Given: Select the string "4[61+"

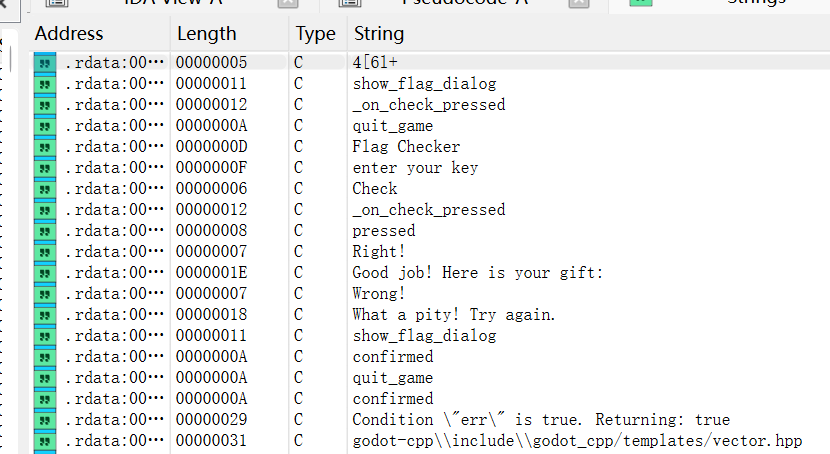Looking at the screenshot, I should click(375, 62).
